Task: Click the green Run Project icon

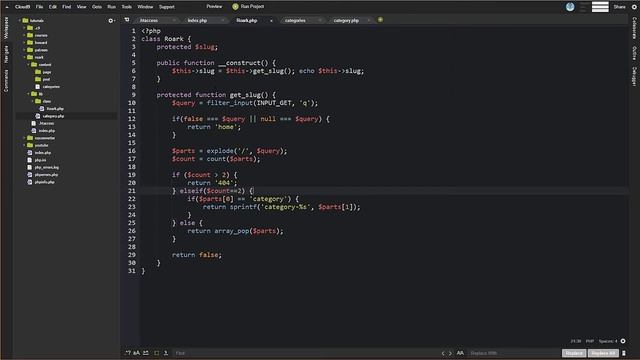Action: click(235, 7)
